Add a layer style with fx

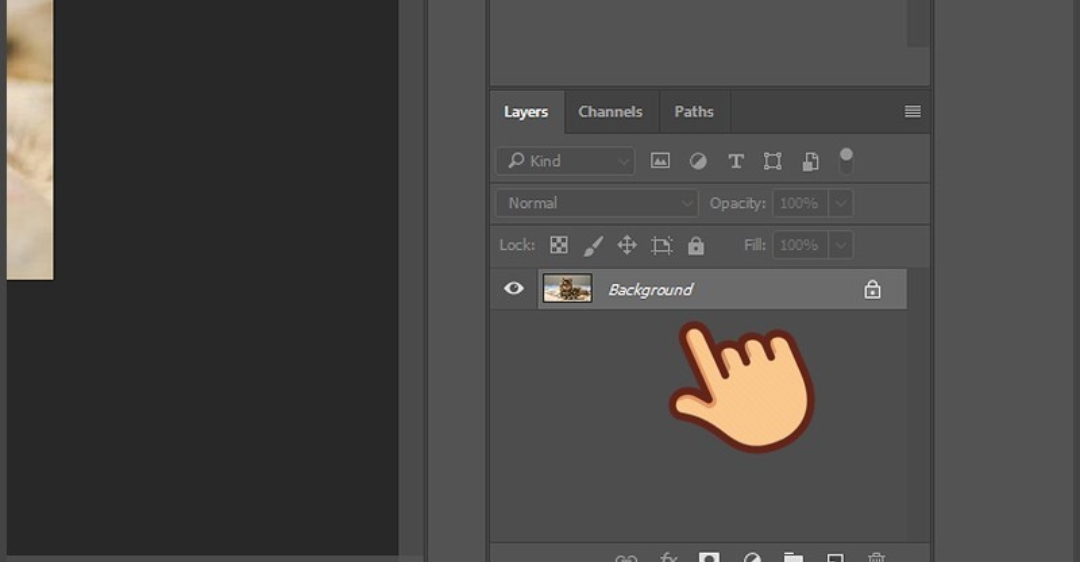point(668,558)
